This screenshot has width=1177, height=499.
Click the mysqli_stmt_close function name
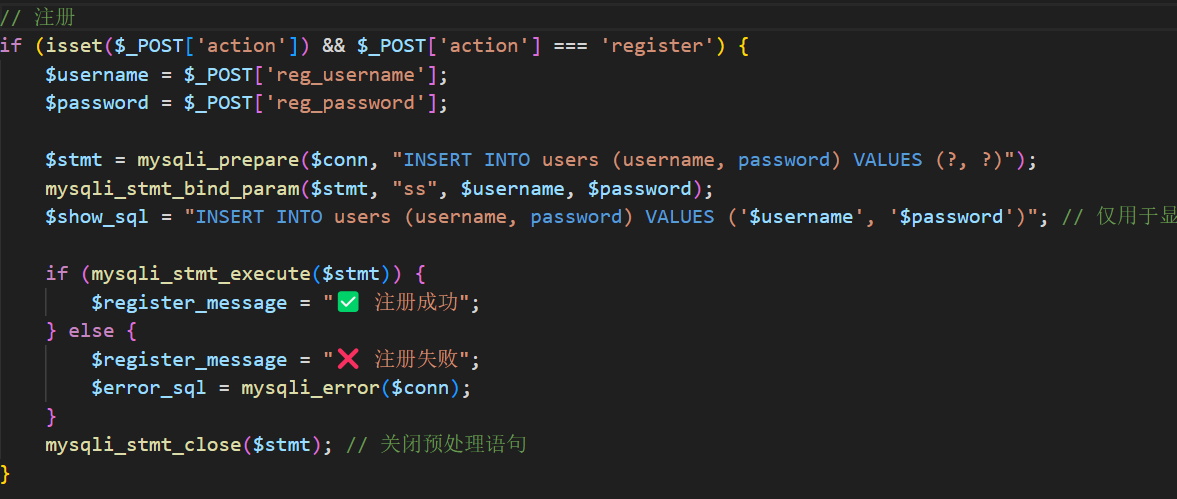pyautogui.click(x=143, y=445)
